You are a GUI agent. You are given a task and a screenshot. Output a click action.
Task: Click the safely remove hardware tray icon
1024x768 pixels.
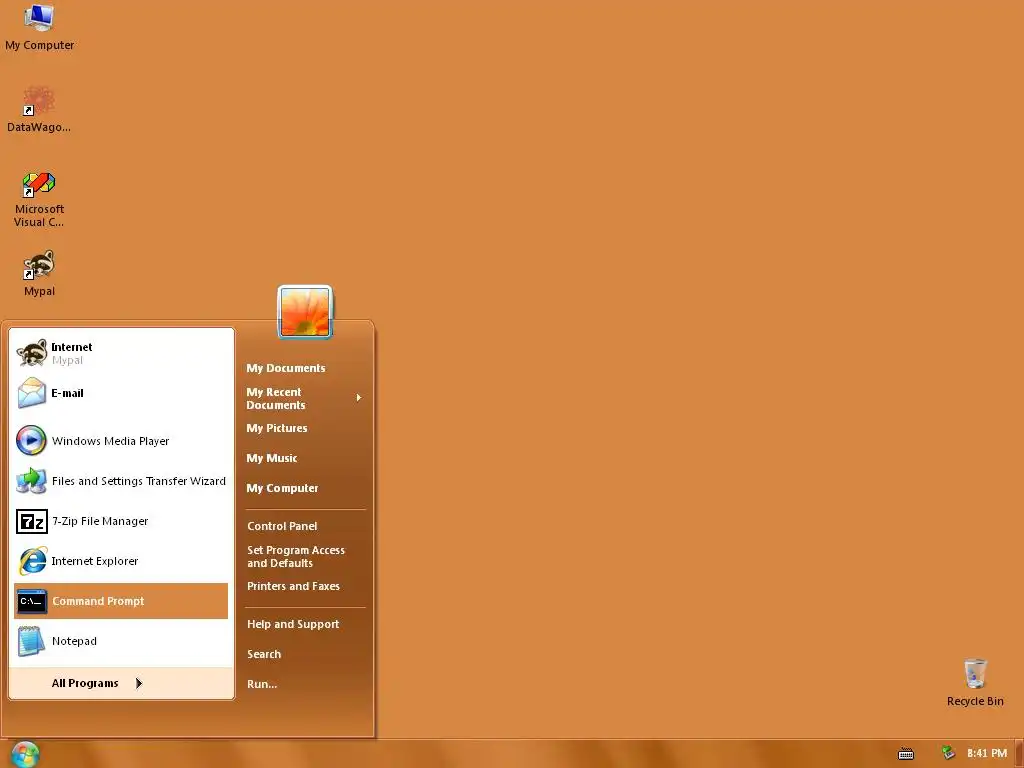click(x=948, y=753)
